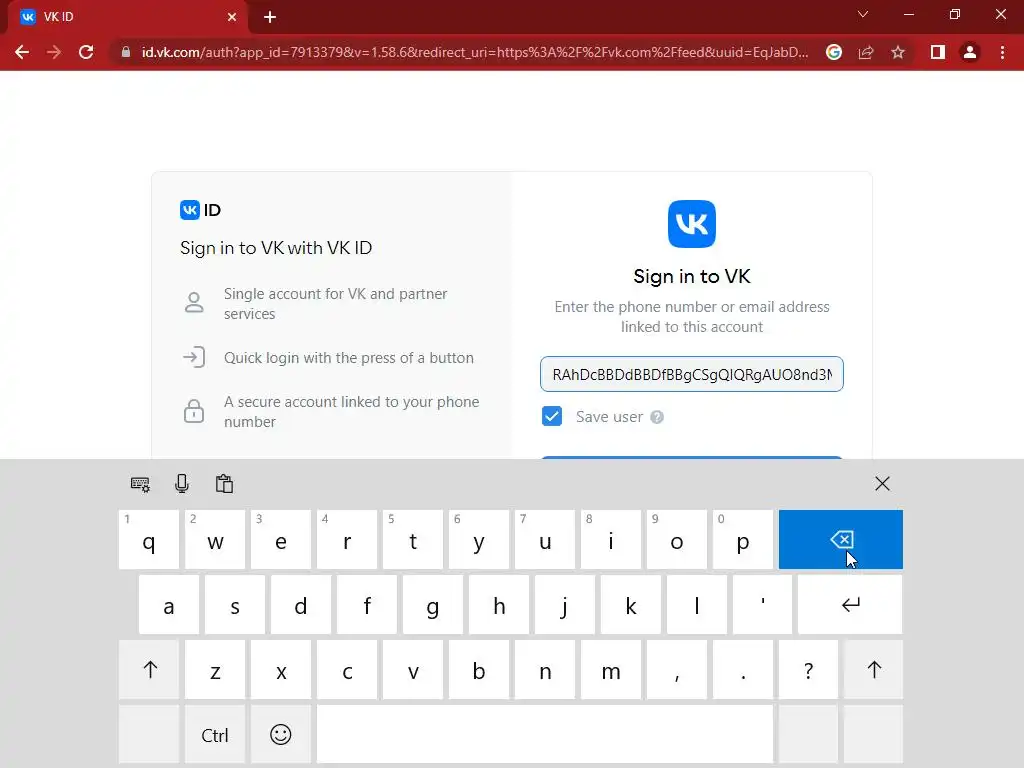Tap the r key

pyautogui.click(x=347, y=539)
